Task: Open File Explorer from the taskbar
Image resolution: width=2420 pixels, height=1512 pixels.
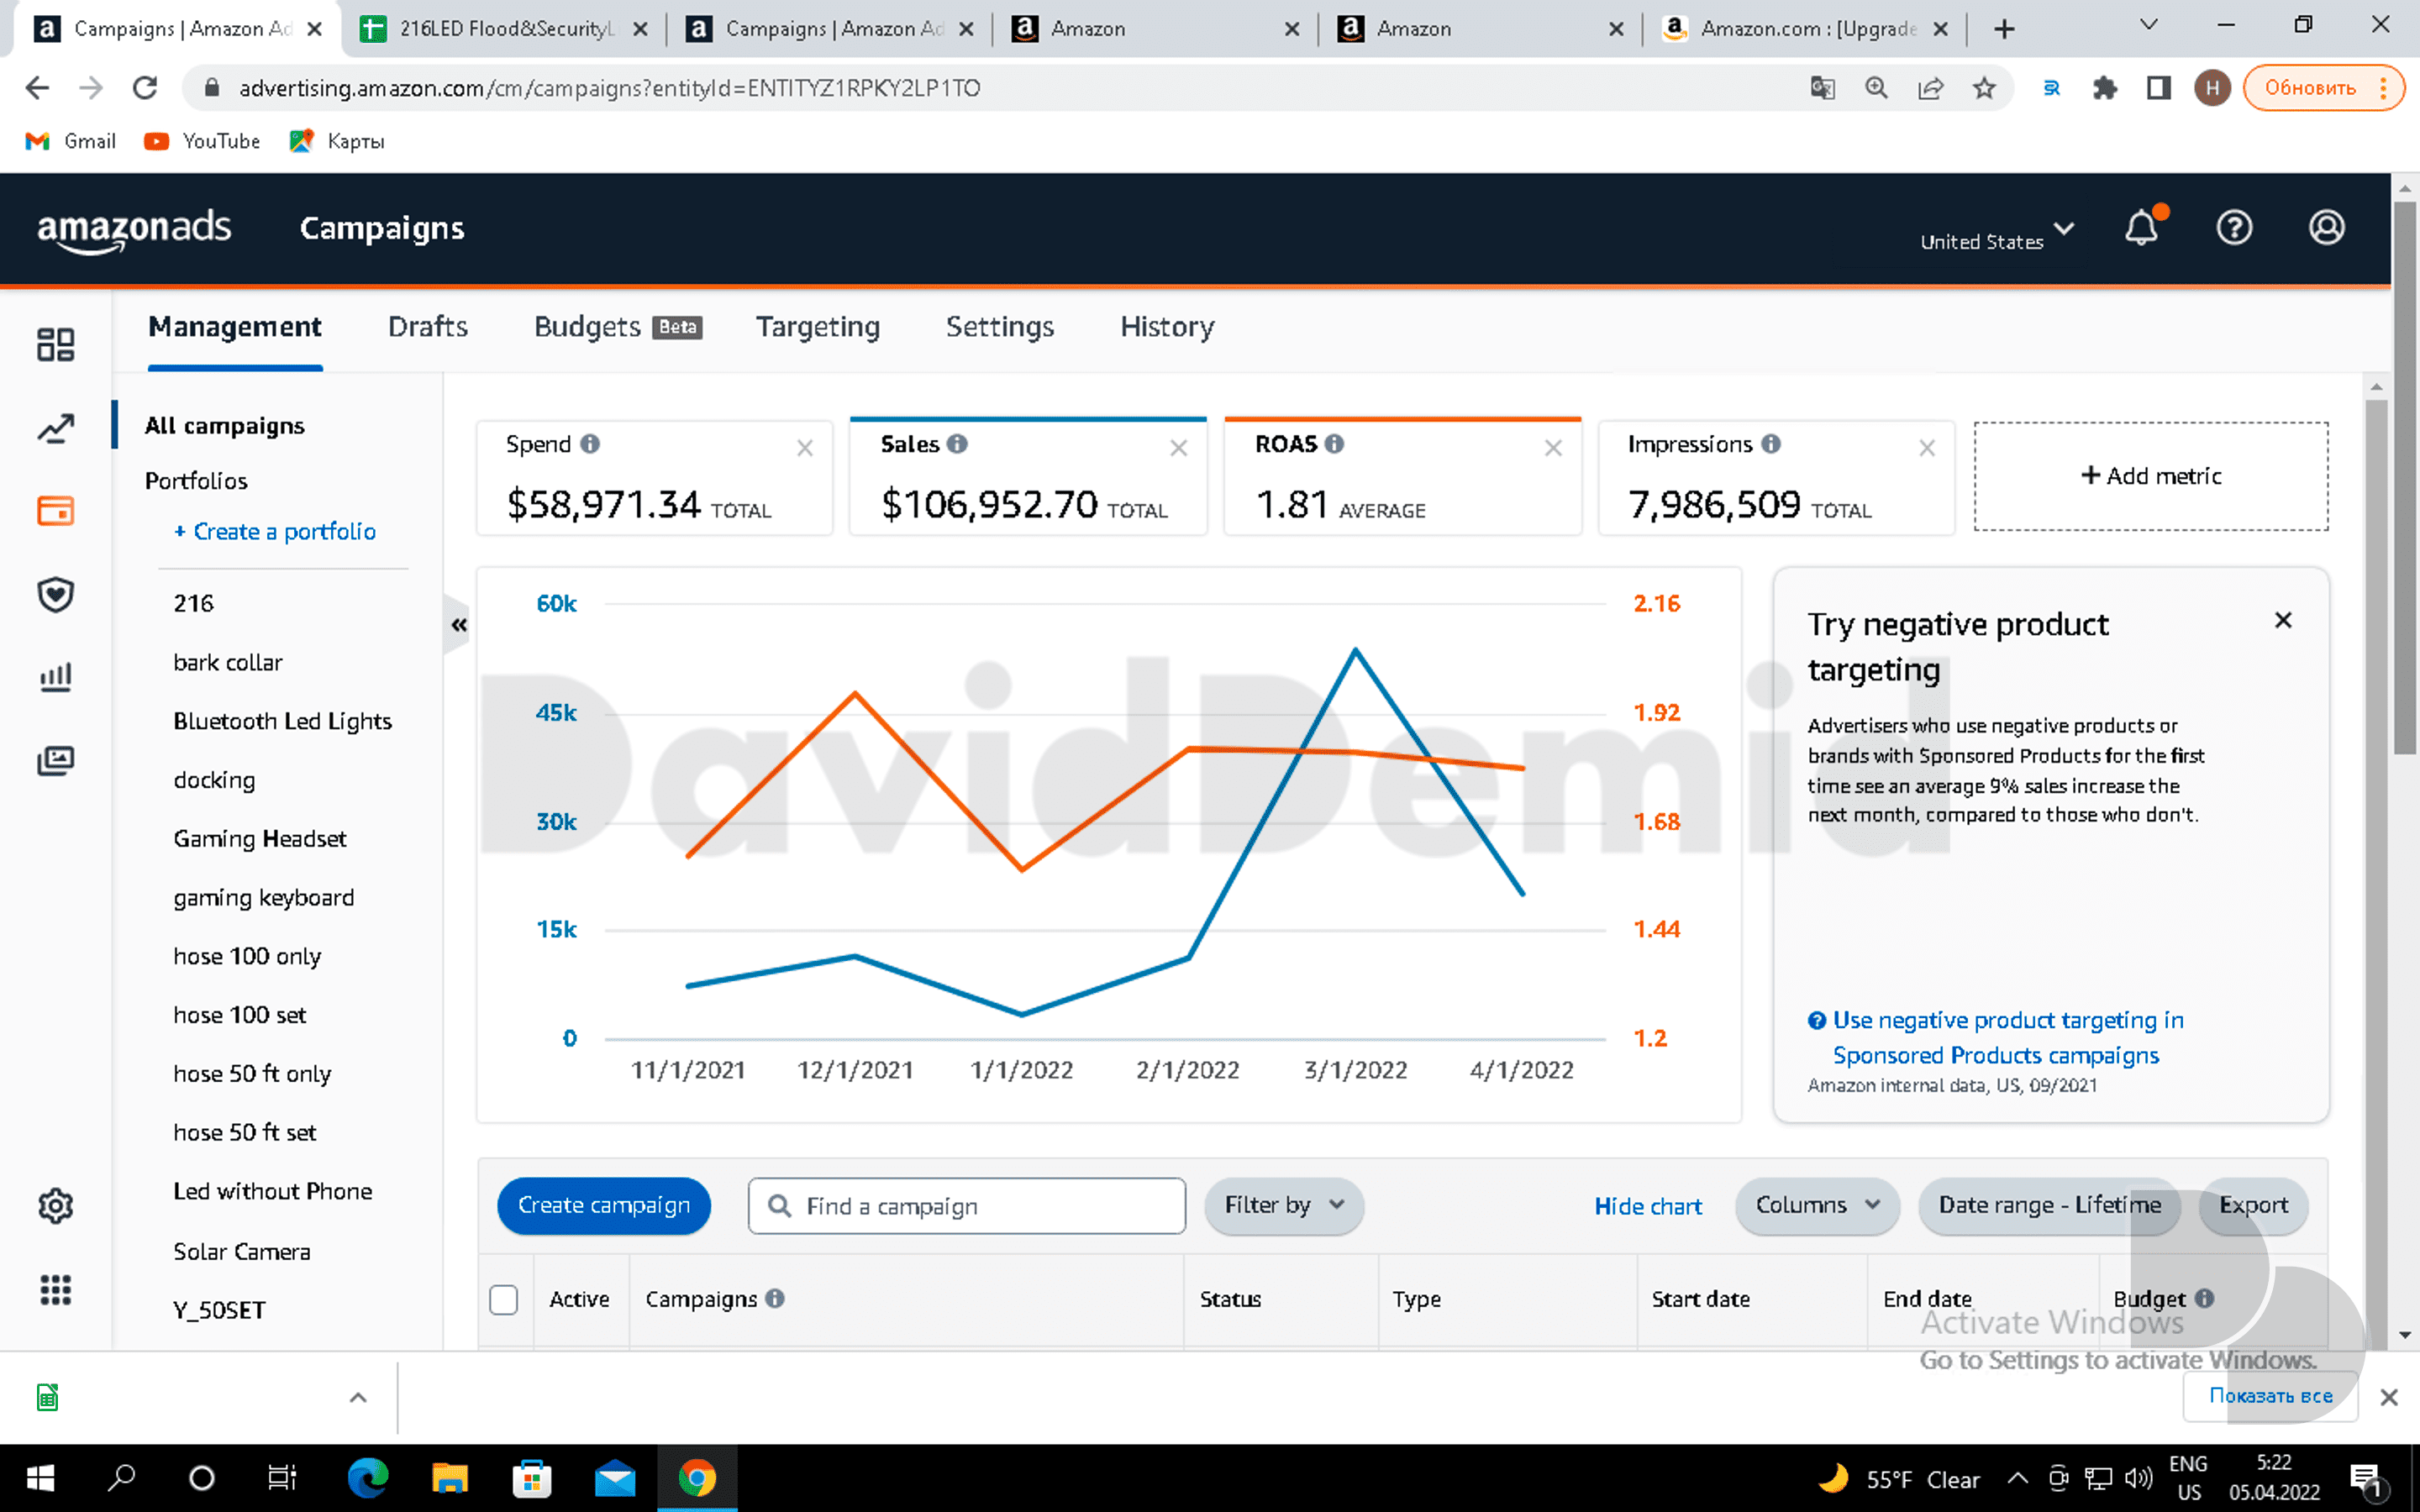Action: pyautogui.click(x=450, y=1478)
